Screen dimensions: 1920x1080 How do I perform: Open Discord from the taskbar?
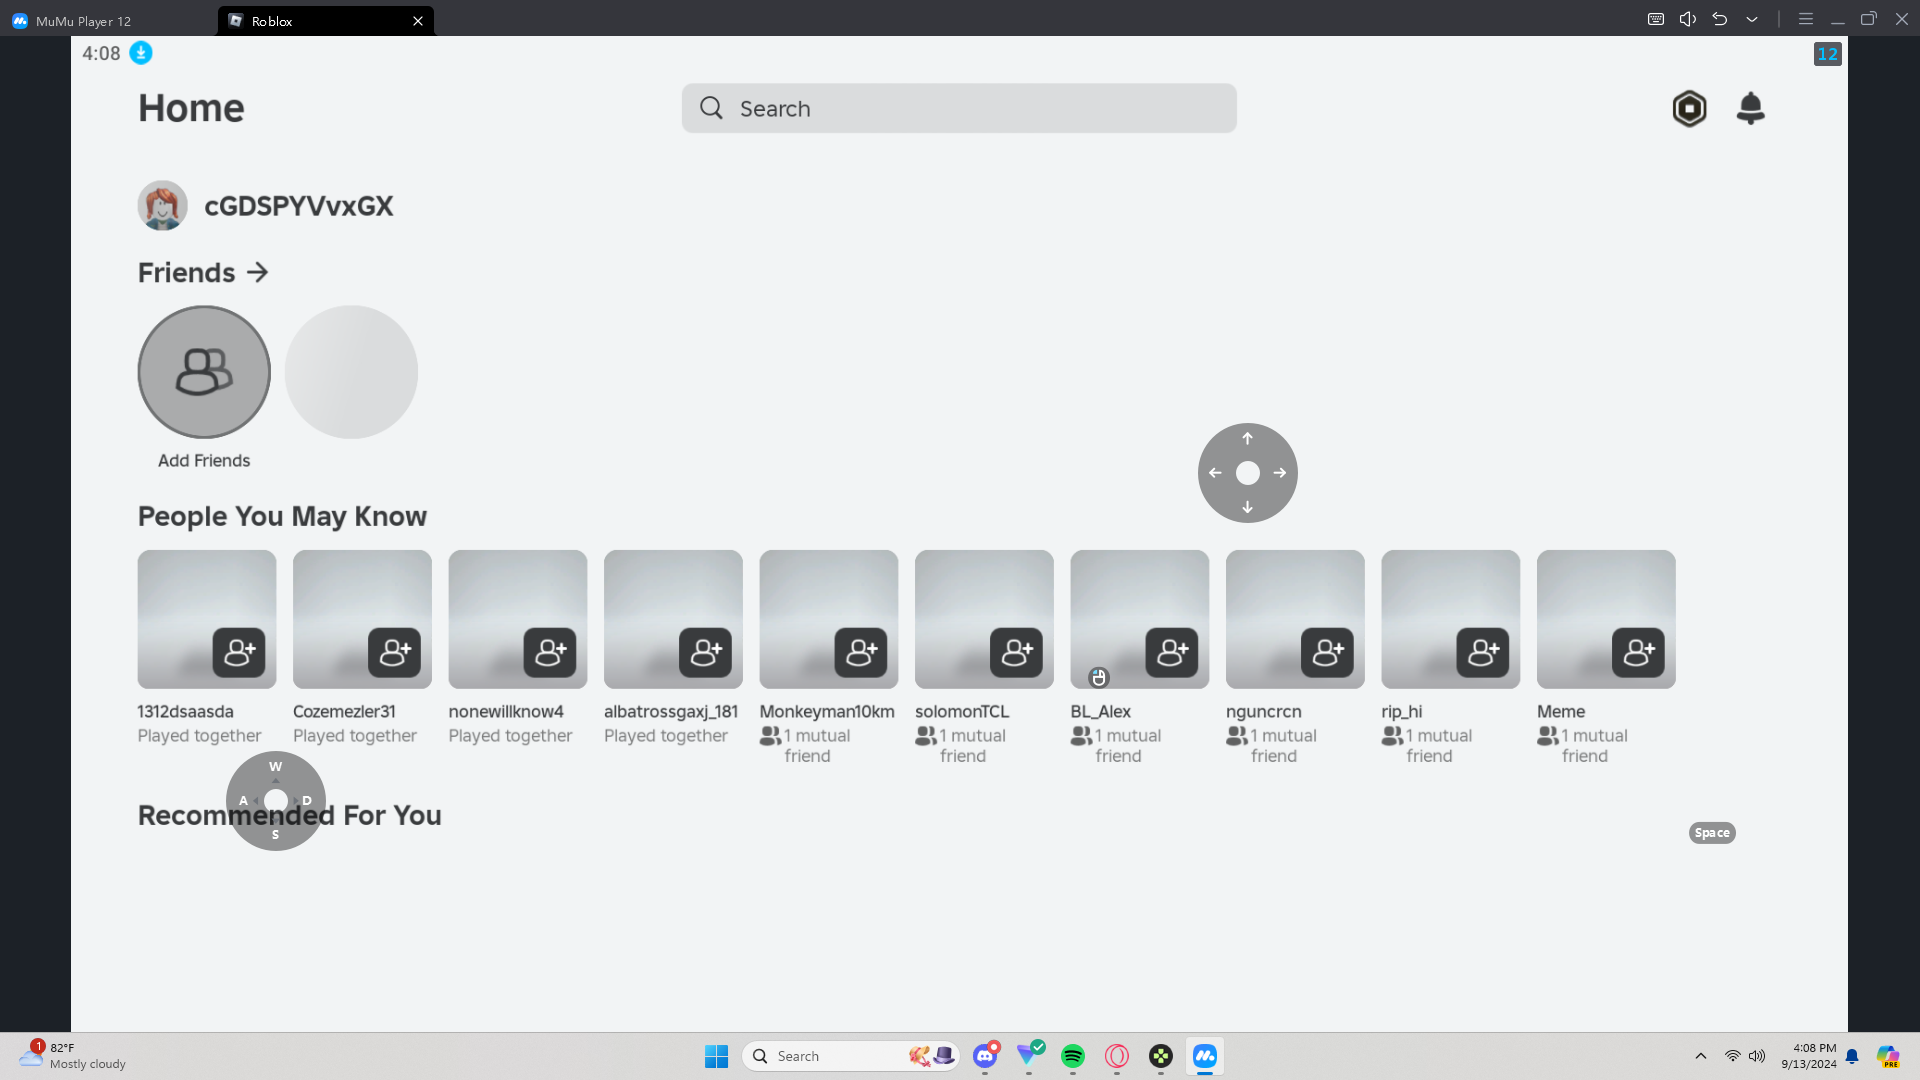click(985, 1056)
